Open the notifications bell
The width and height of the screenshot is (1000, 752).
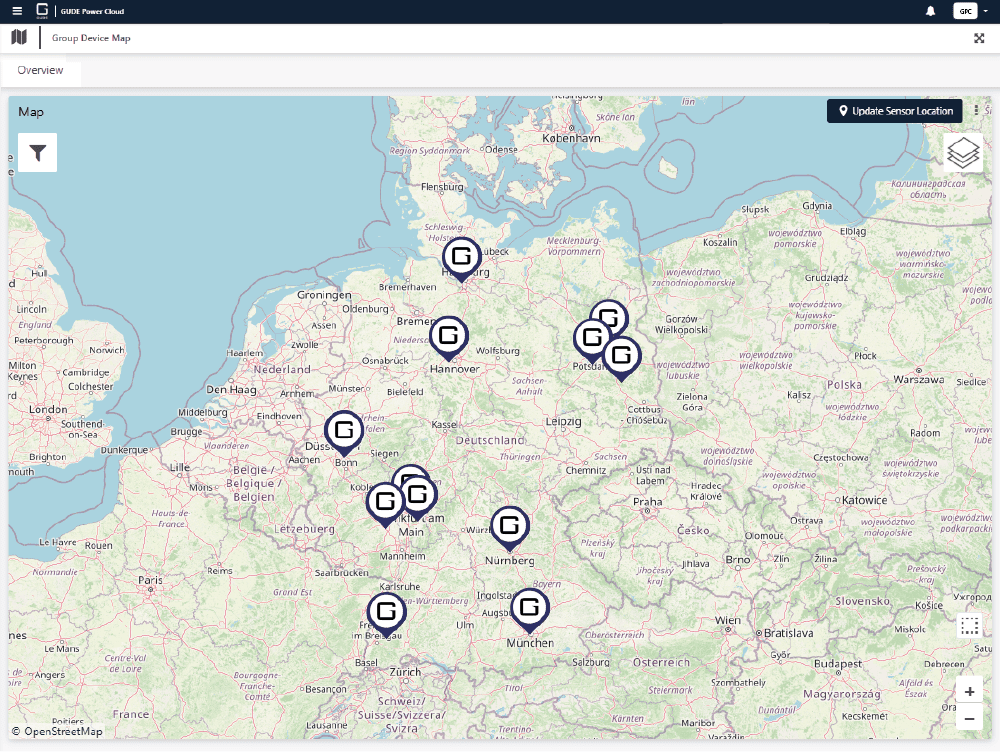[x=930, y=11]
